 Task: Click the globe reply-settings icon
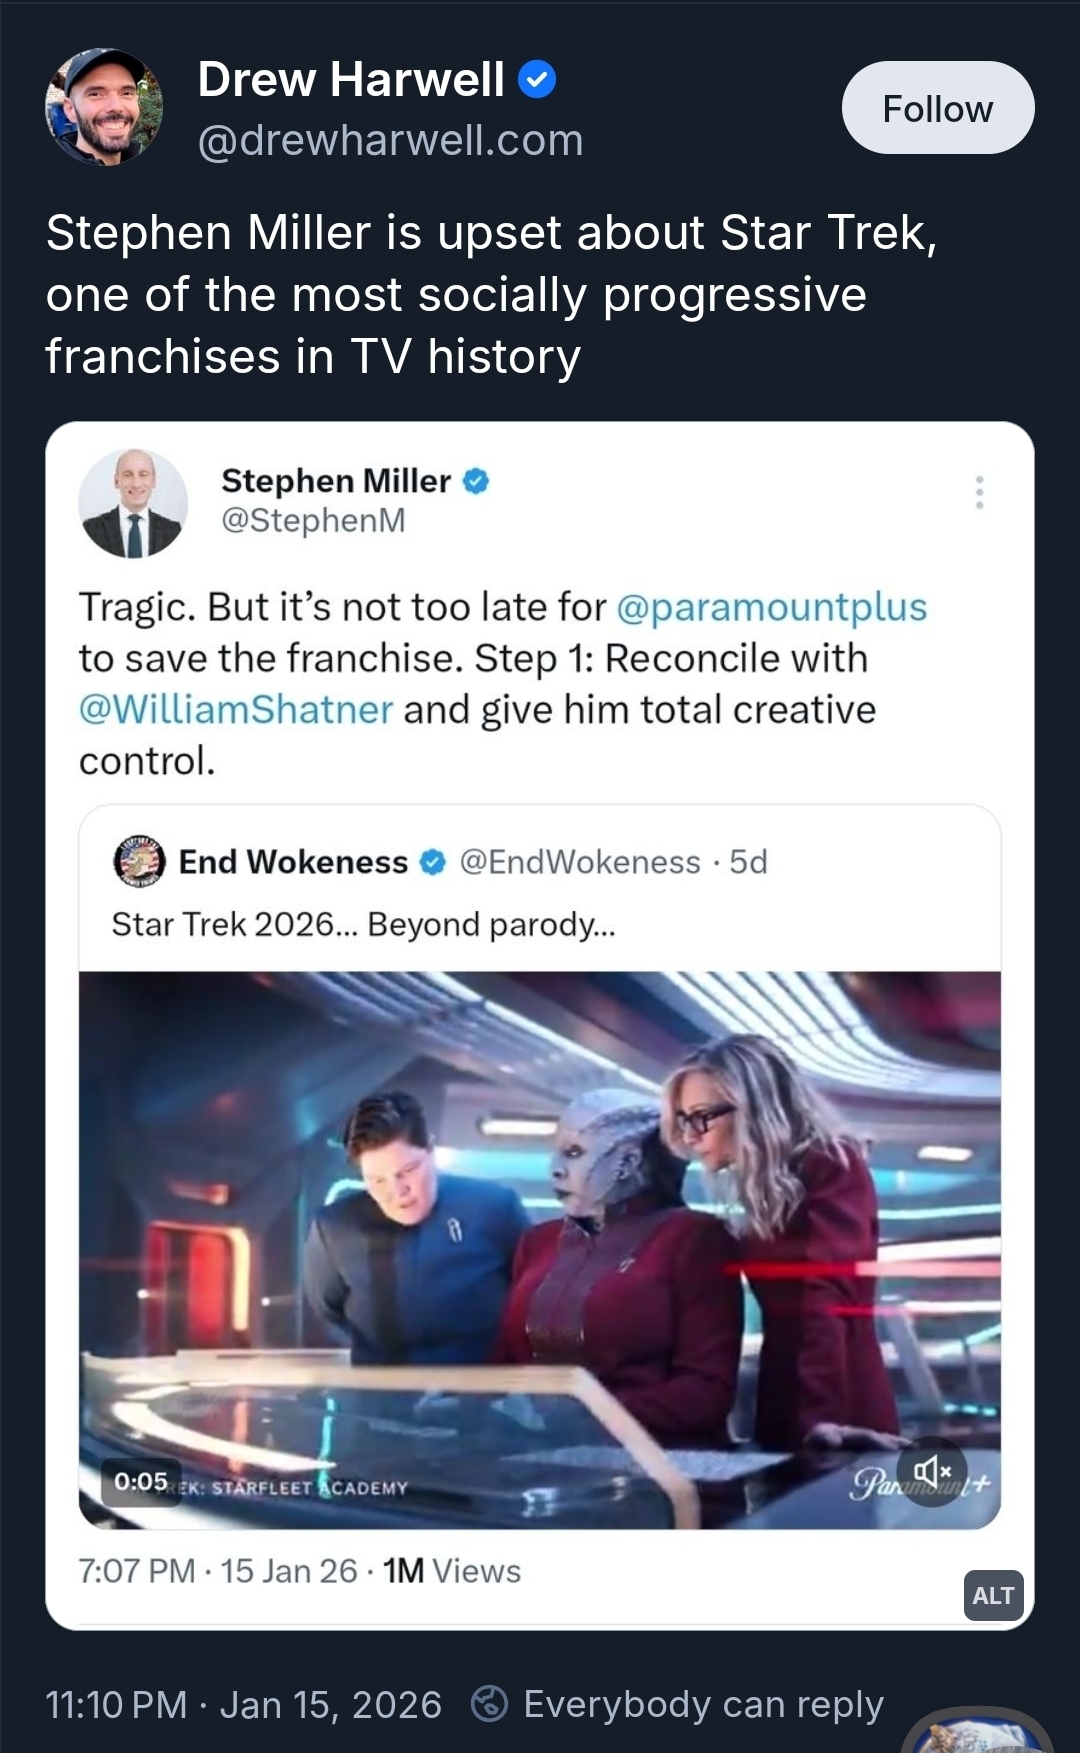tap(489, 1704)
